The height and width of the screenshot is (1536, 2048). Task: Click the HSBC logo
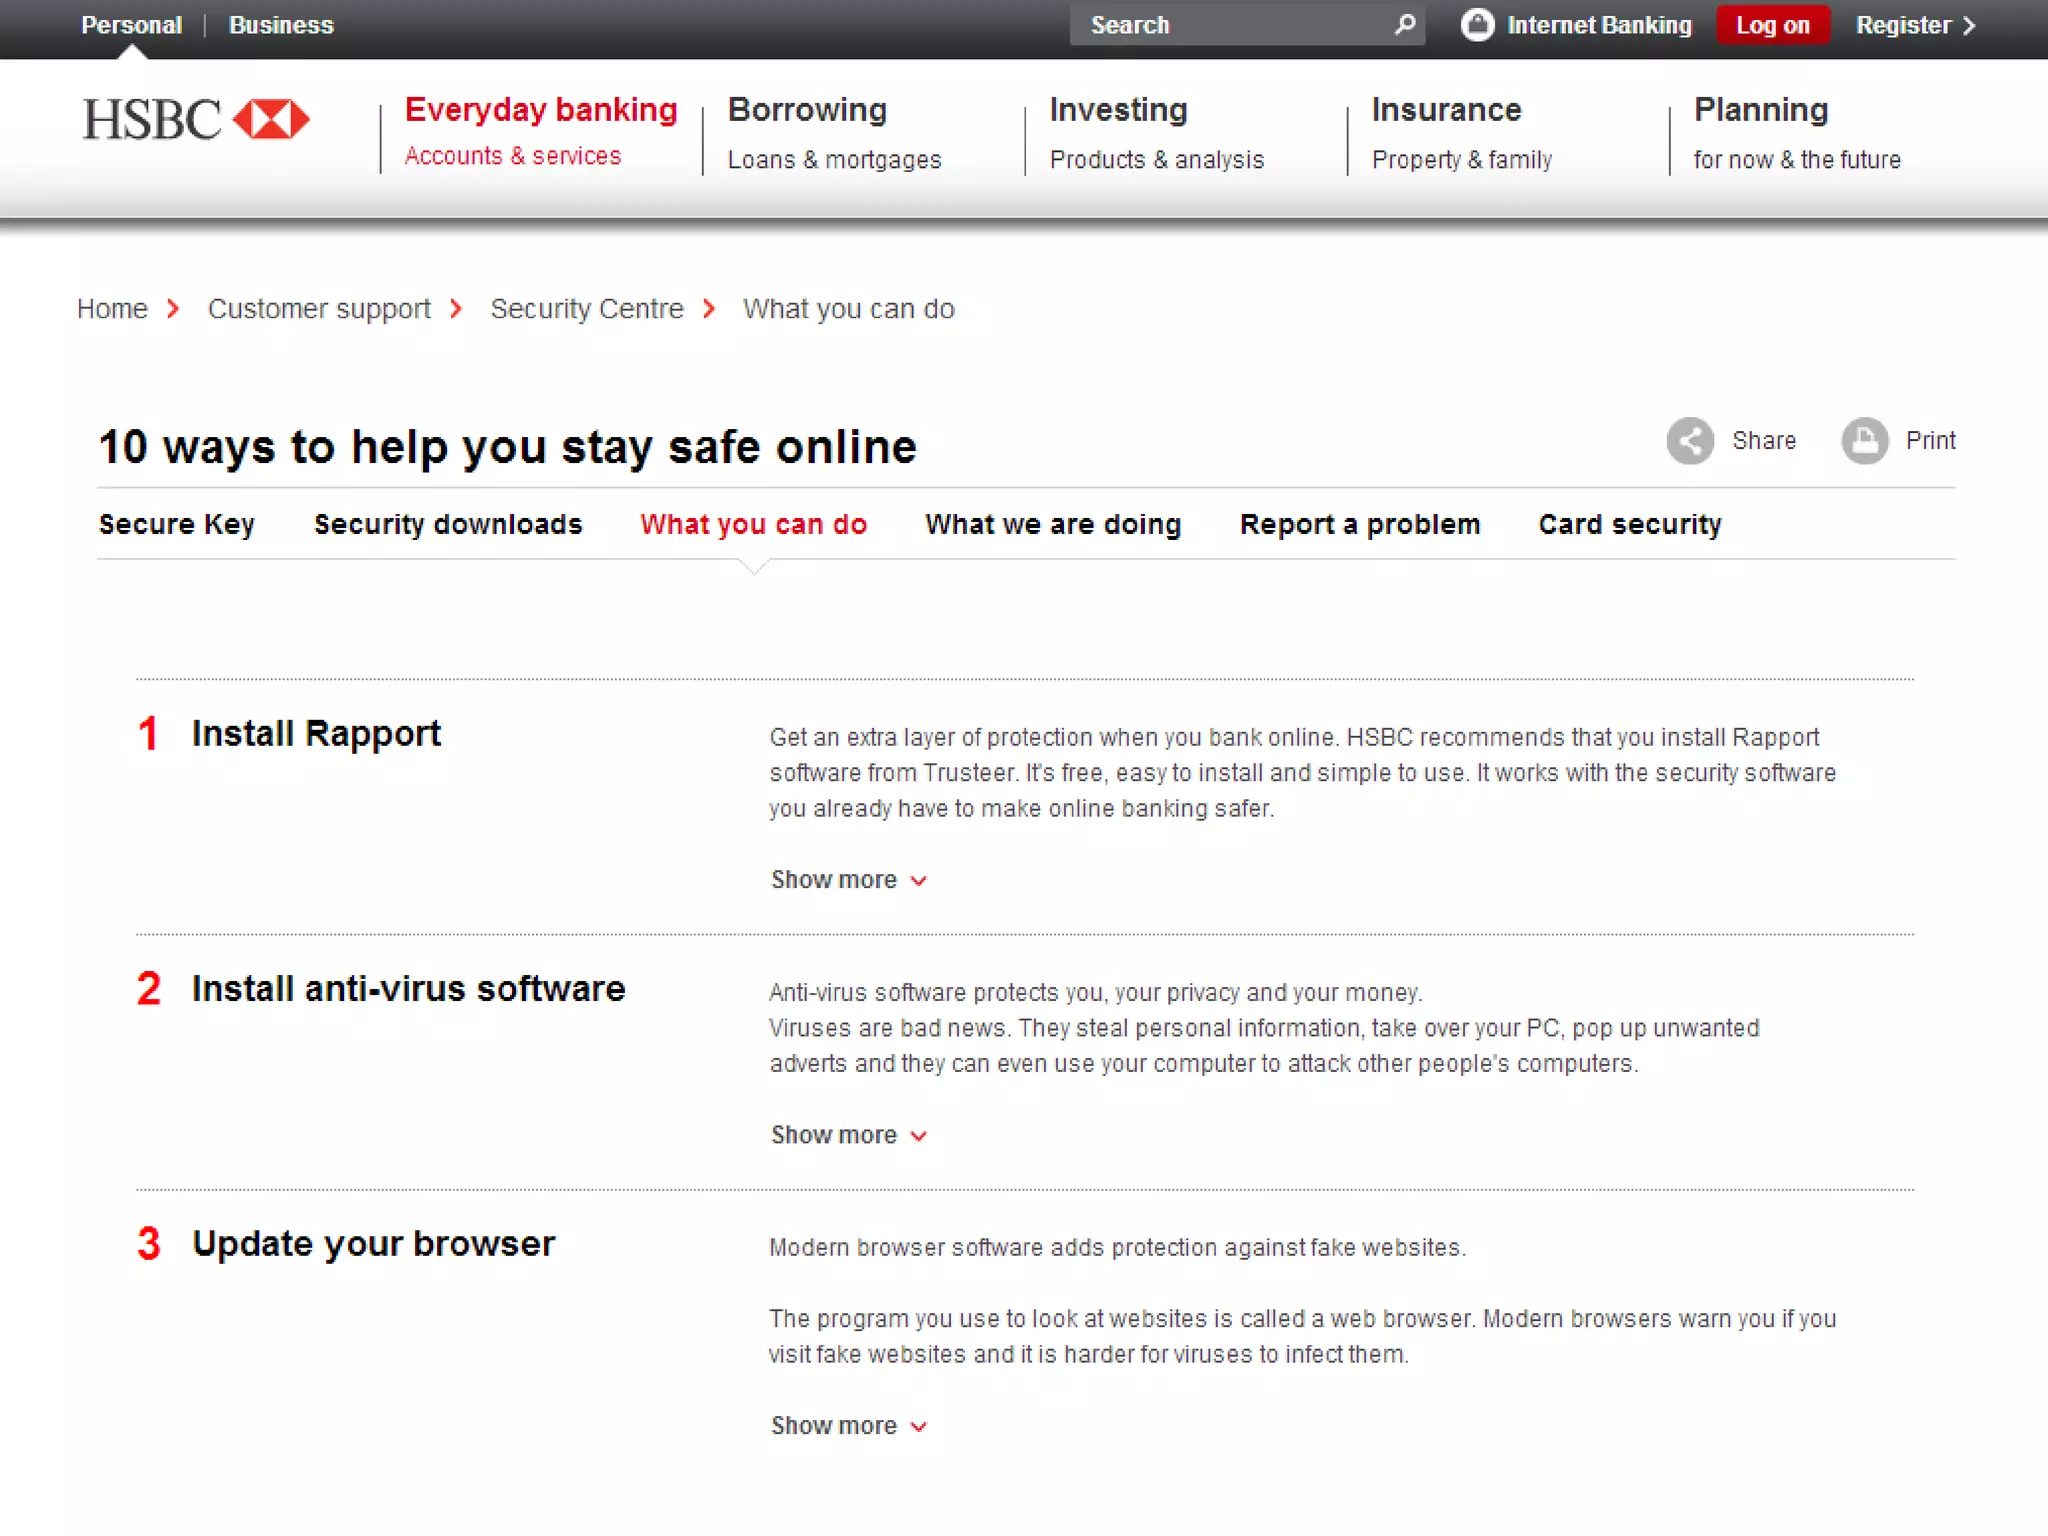(x=196, y=120)
